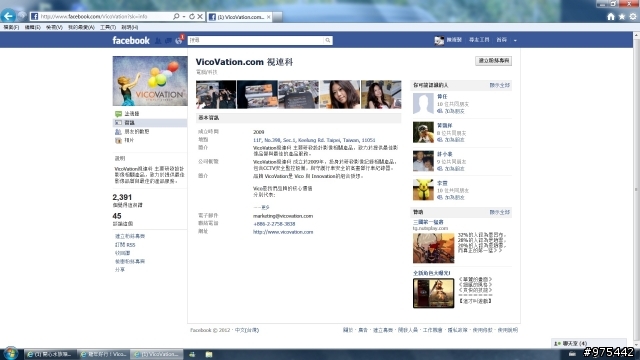
Task: Open the chat bar showing (4)
Action: pyautogui.click(x=589, y=343)
